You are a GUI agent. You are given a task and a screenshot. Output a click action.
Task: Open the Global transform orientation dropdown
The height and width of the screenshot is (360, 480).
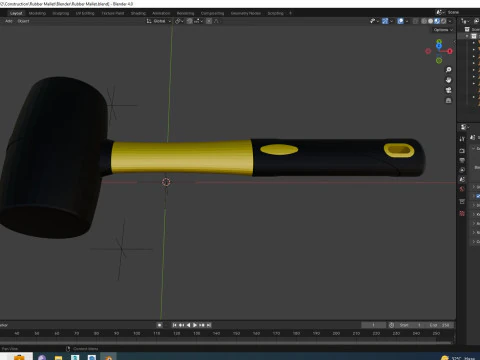(159, 21)
